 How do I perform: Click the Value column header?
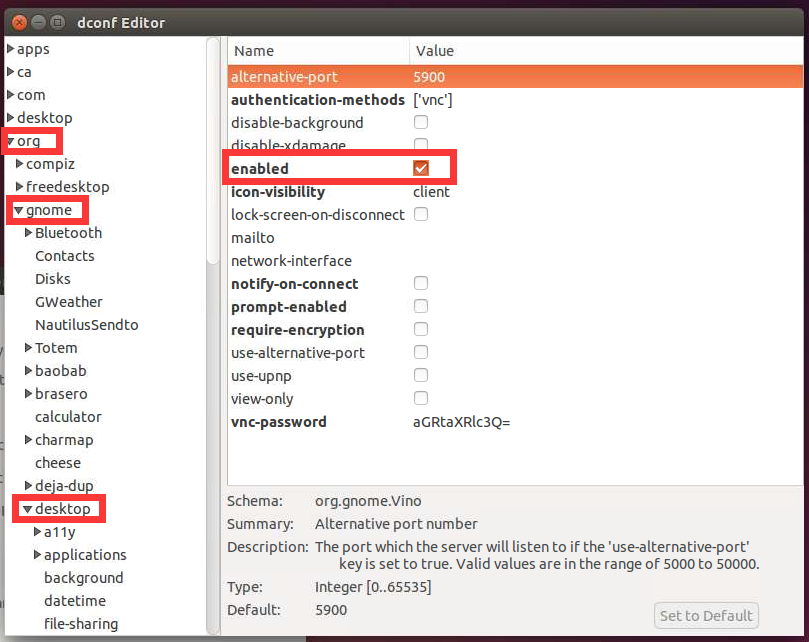(x=606, y=51)
